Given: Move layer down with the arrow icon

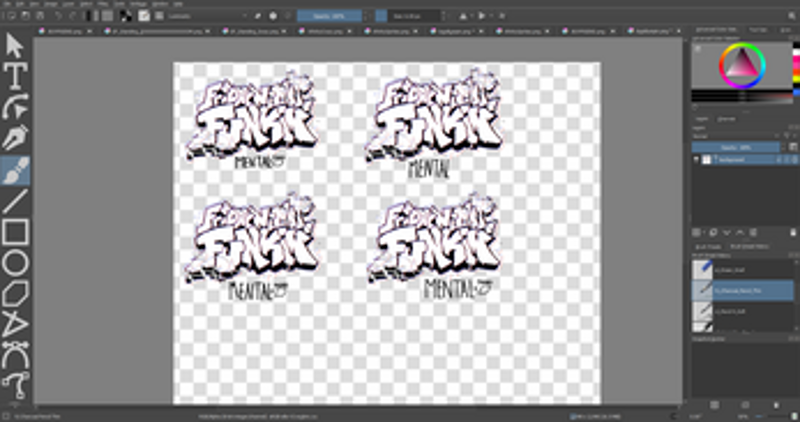Looking at the screenshot, I should [x=727, y=233].
